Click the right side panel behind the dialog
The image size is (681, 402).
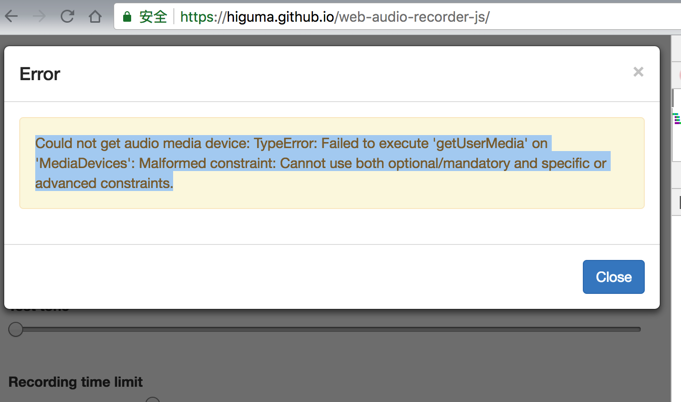tap(674, 250)
